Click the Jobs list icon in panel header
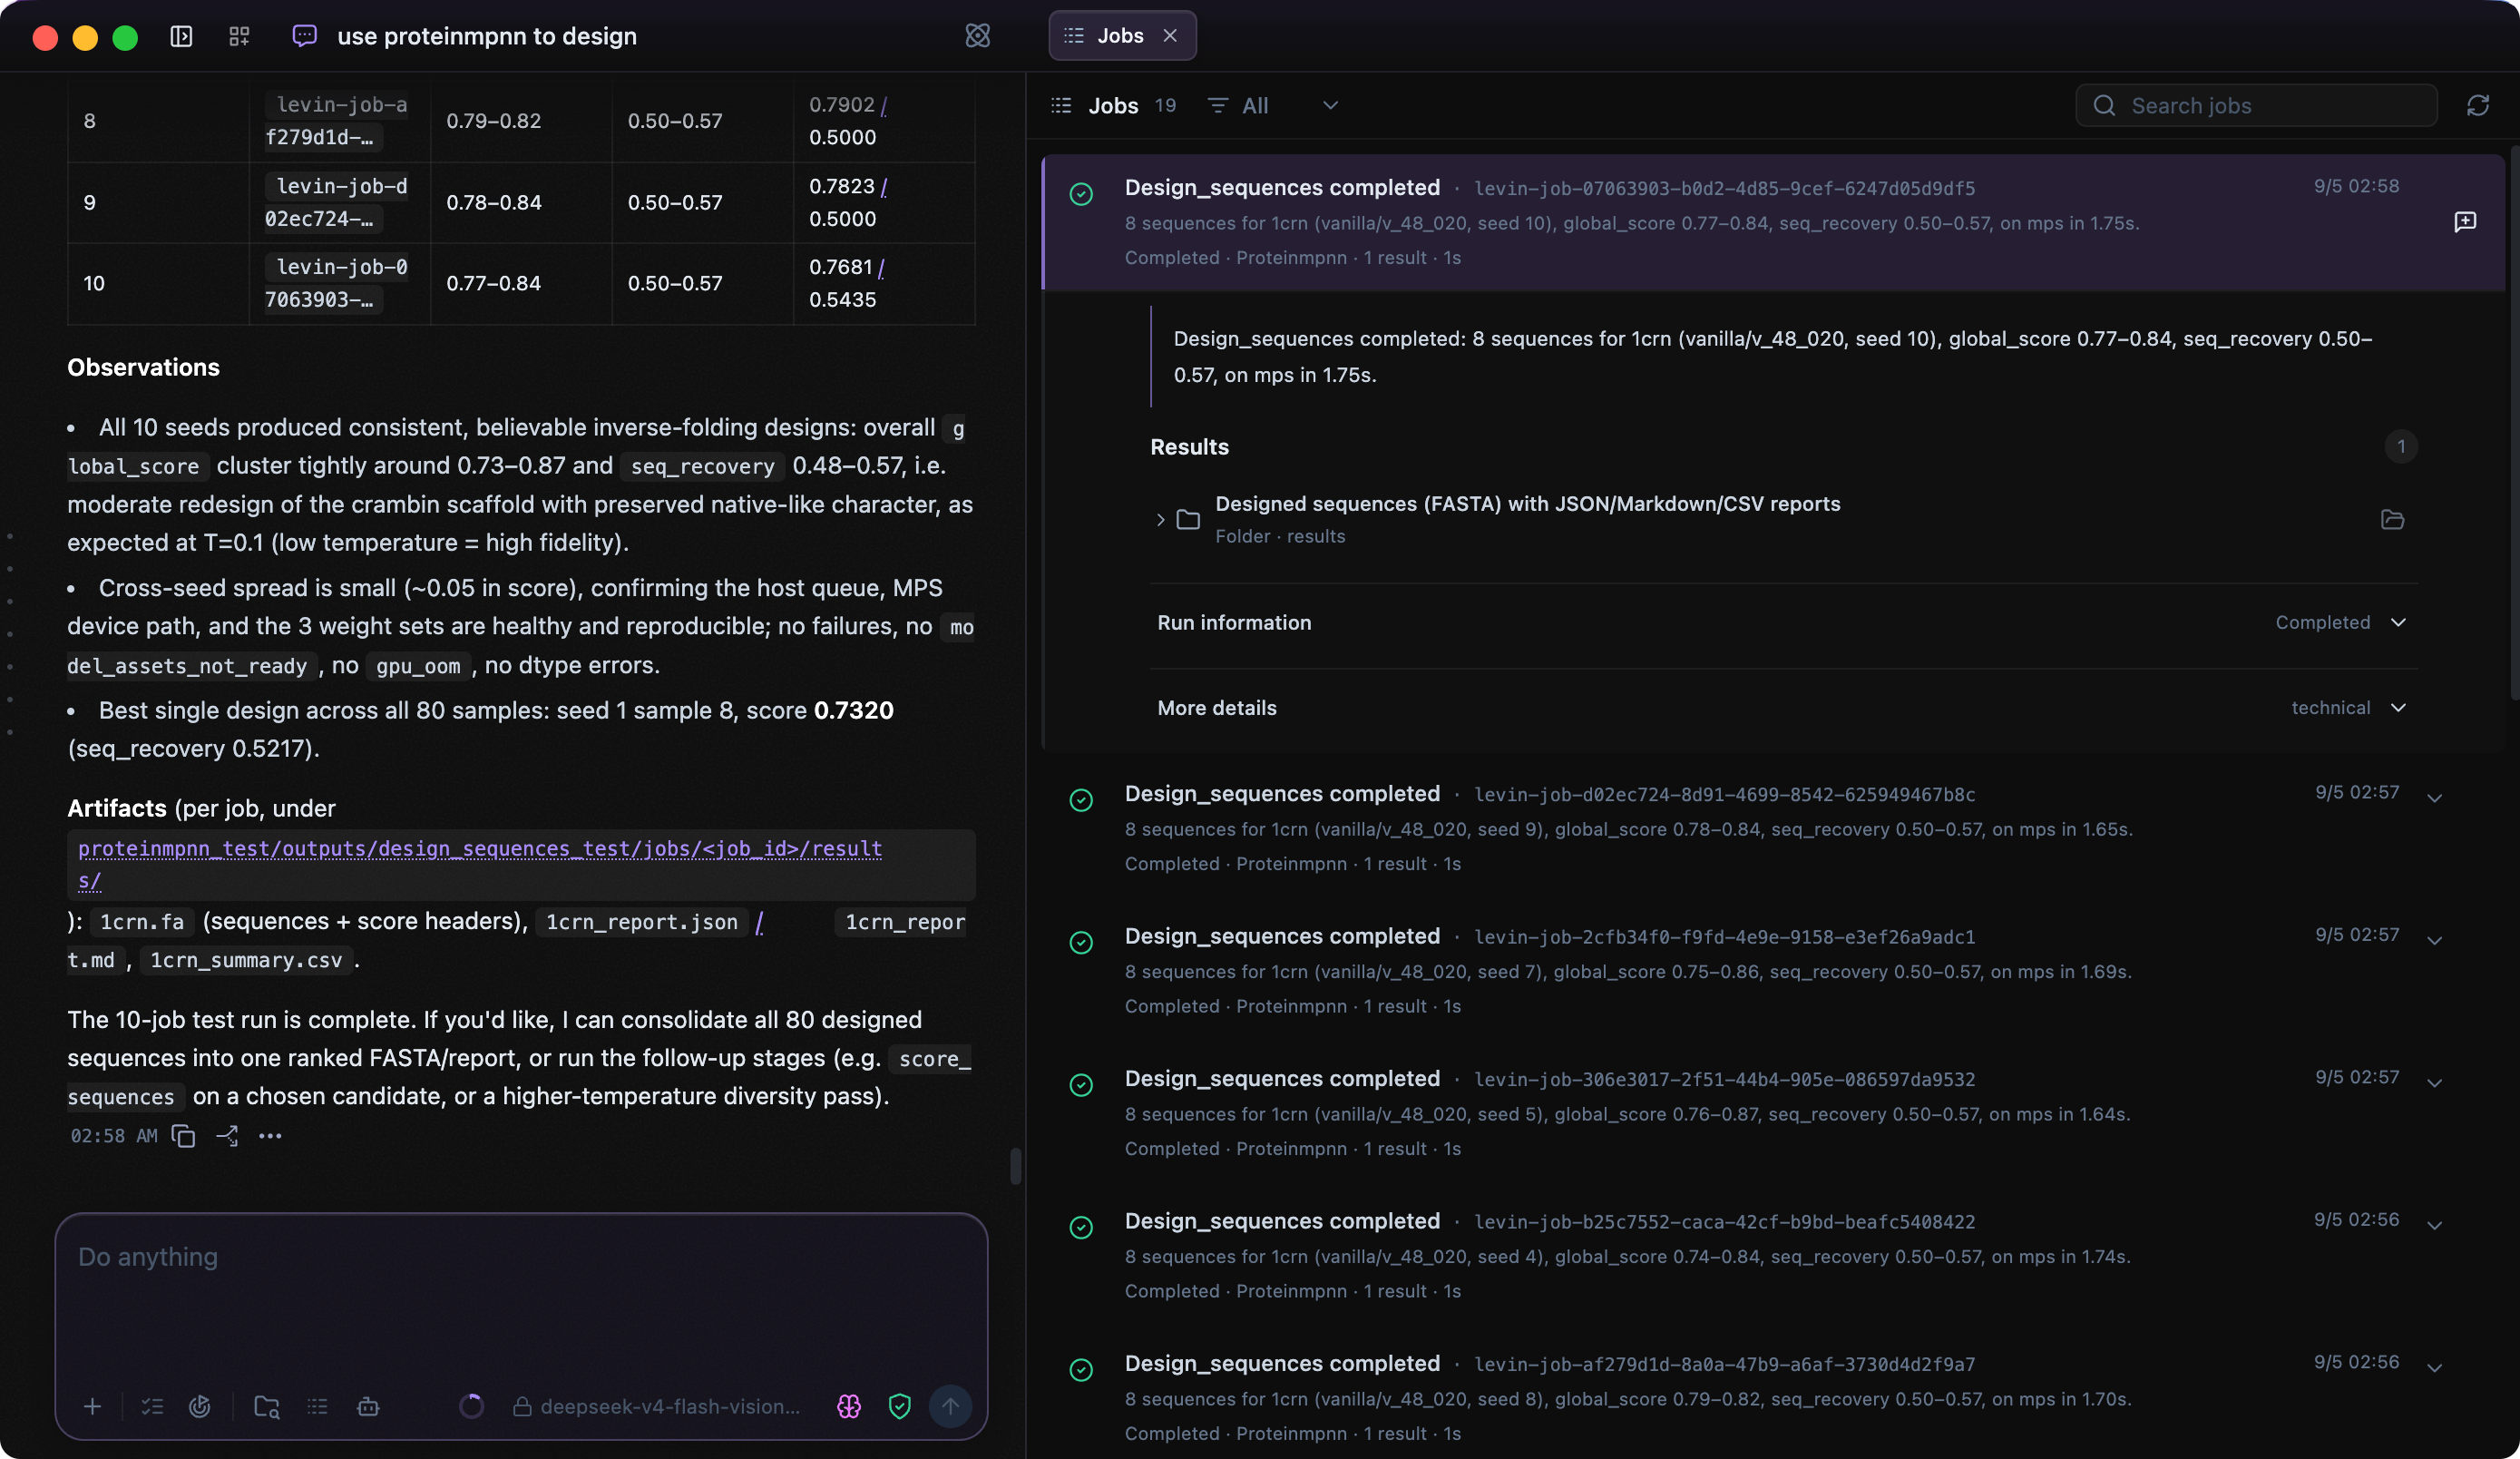The image size is (2520, 1459). click(x=1061, y=106)
